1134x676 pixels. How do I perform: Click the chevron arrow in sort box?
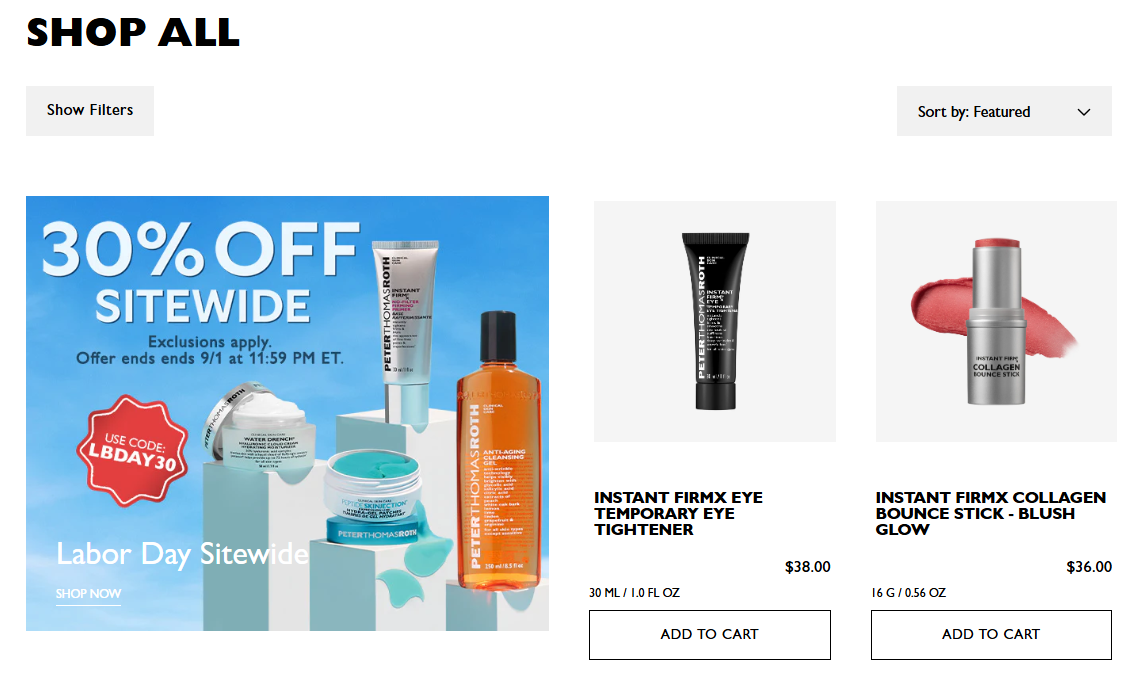click(1083, 112)
